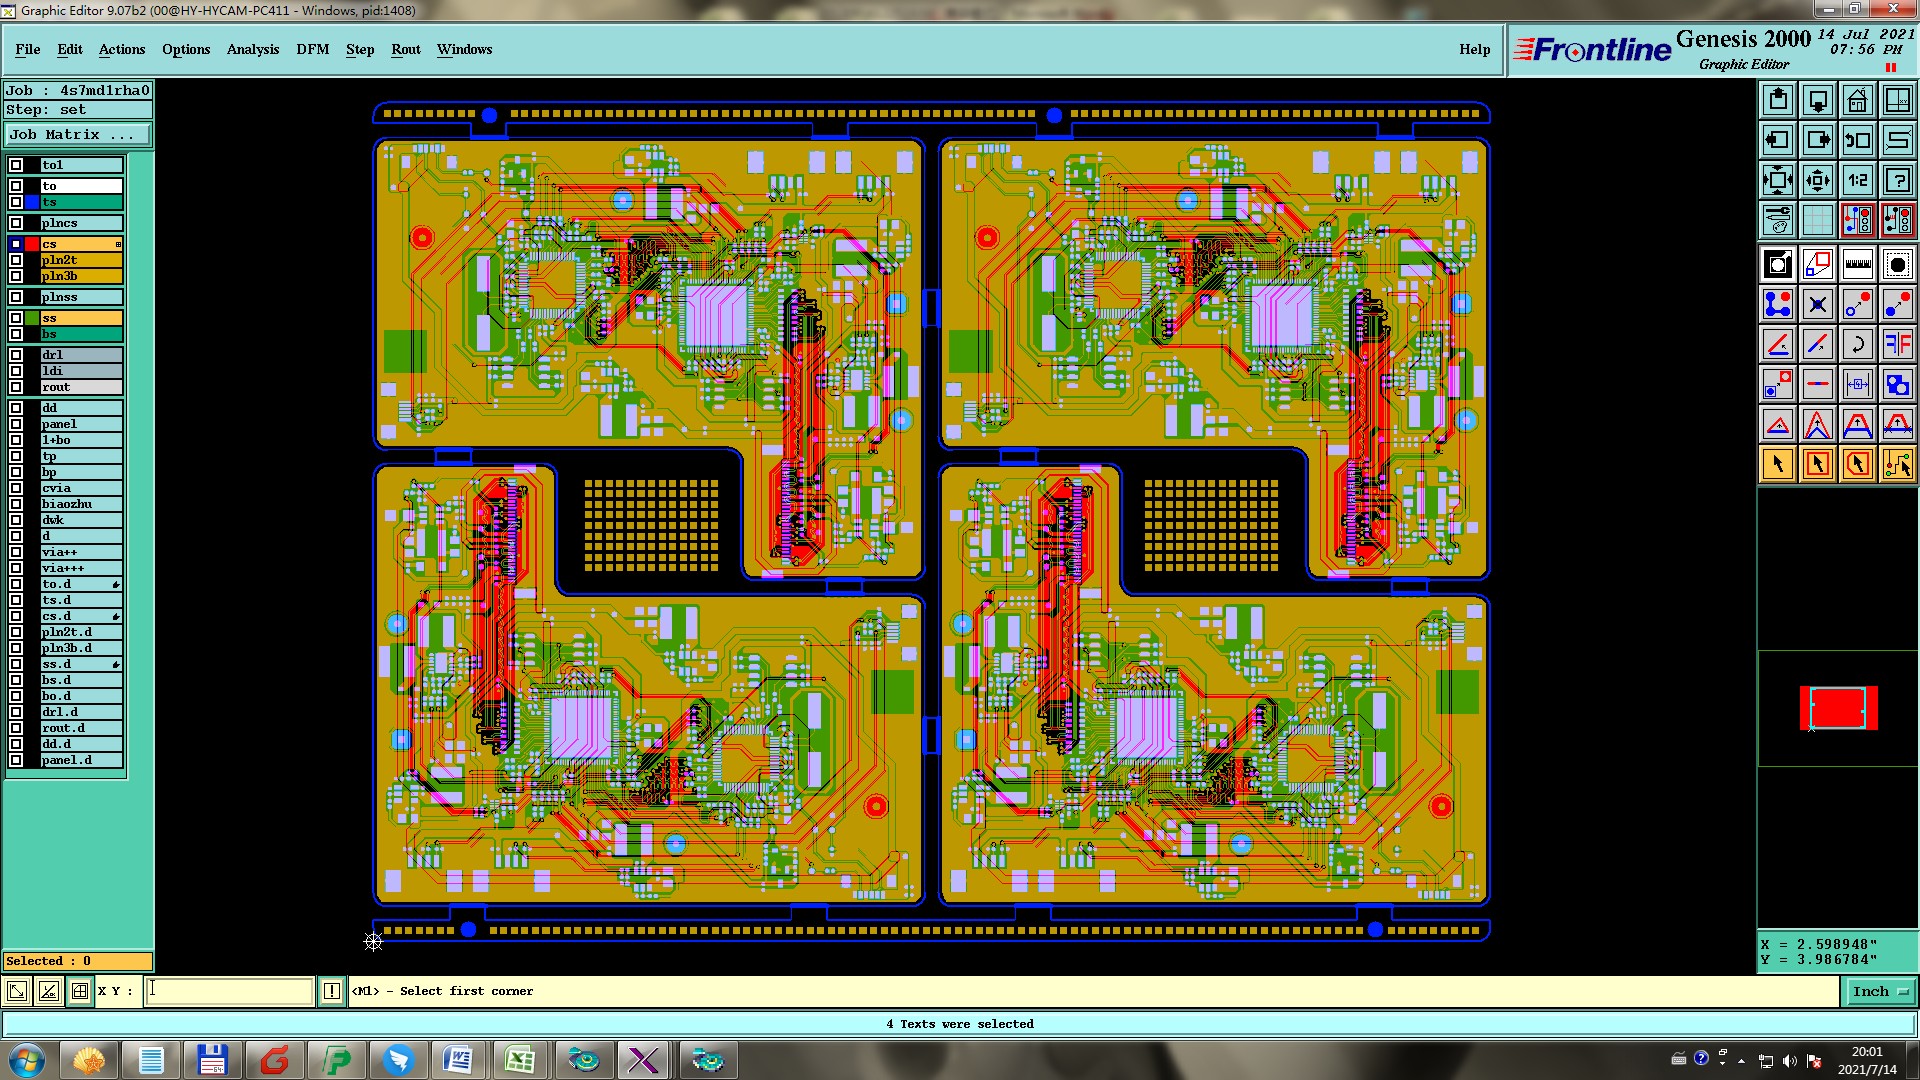Click the net selection arrow tool

(x=1897, y=464)
